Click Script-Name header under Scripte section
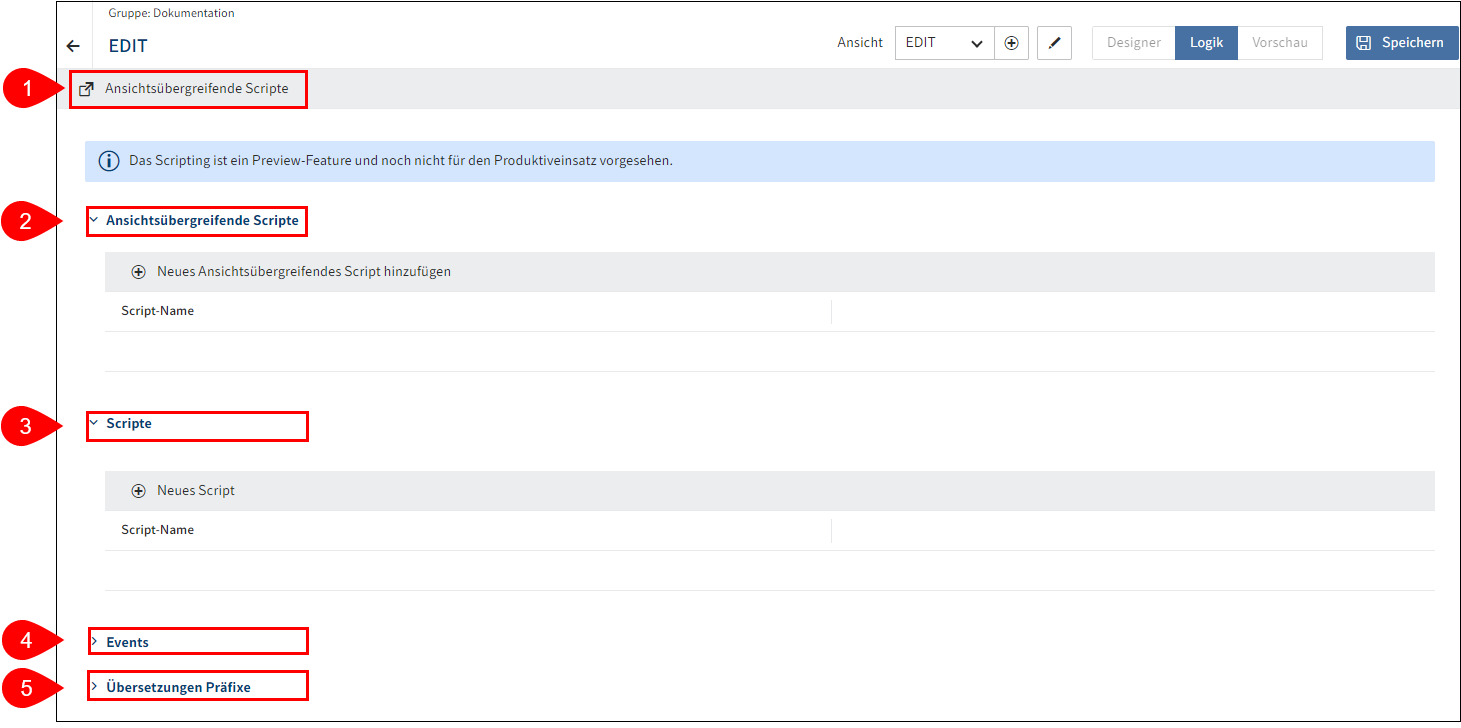1461x728 pixels. pyautogui.click(x=158, y=530)
